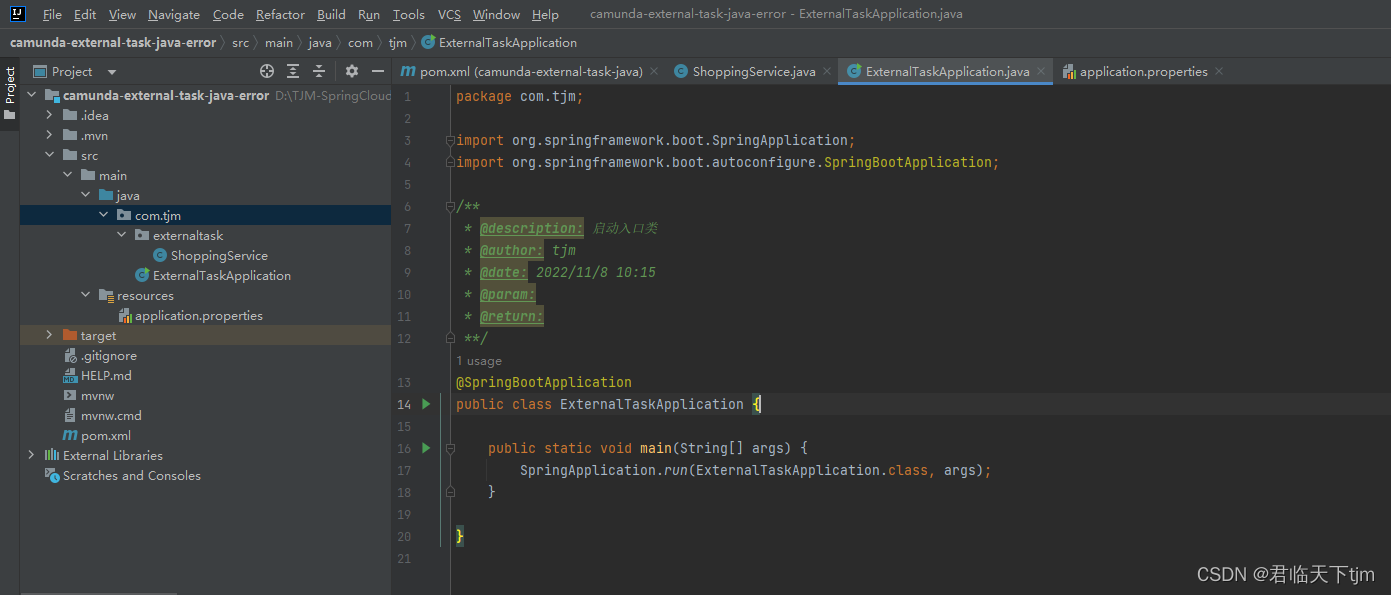Screen dimensions: 1391x595
Task: Click the tjm breadcrumb above the editor
Action: 398,42
